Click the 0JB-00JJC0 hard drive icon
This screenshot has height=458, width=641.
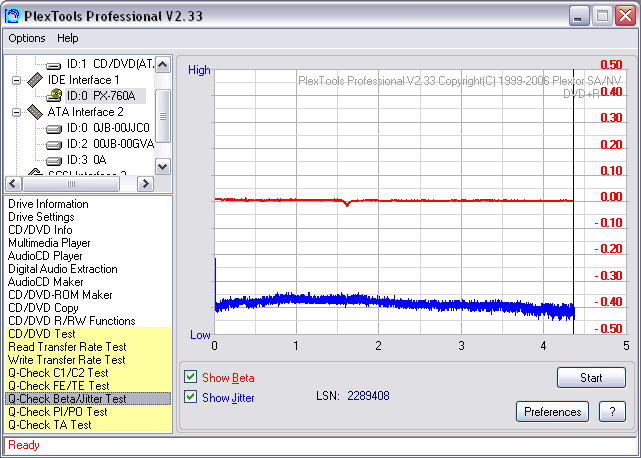tap(53, 129)
